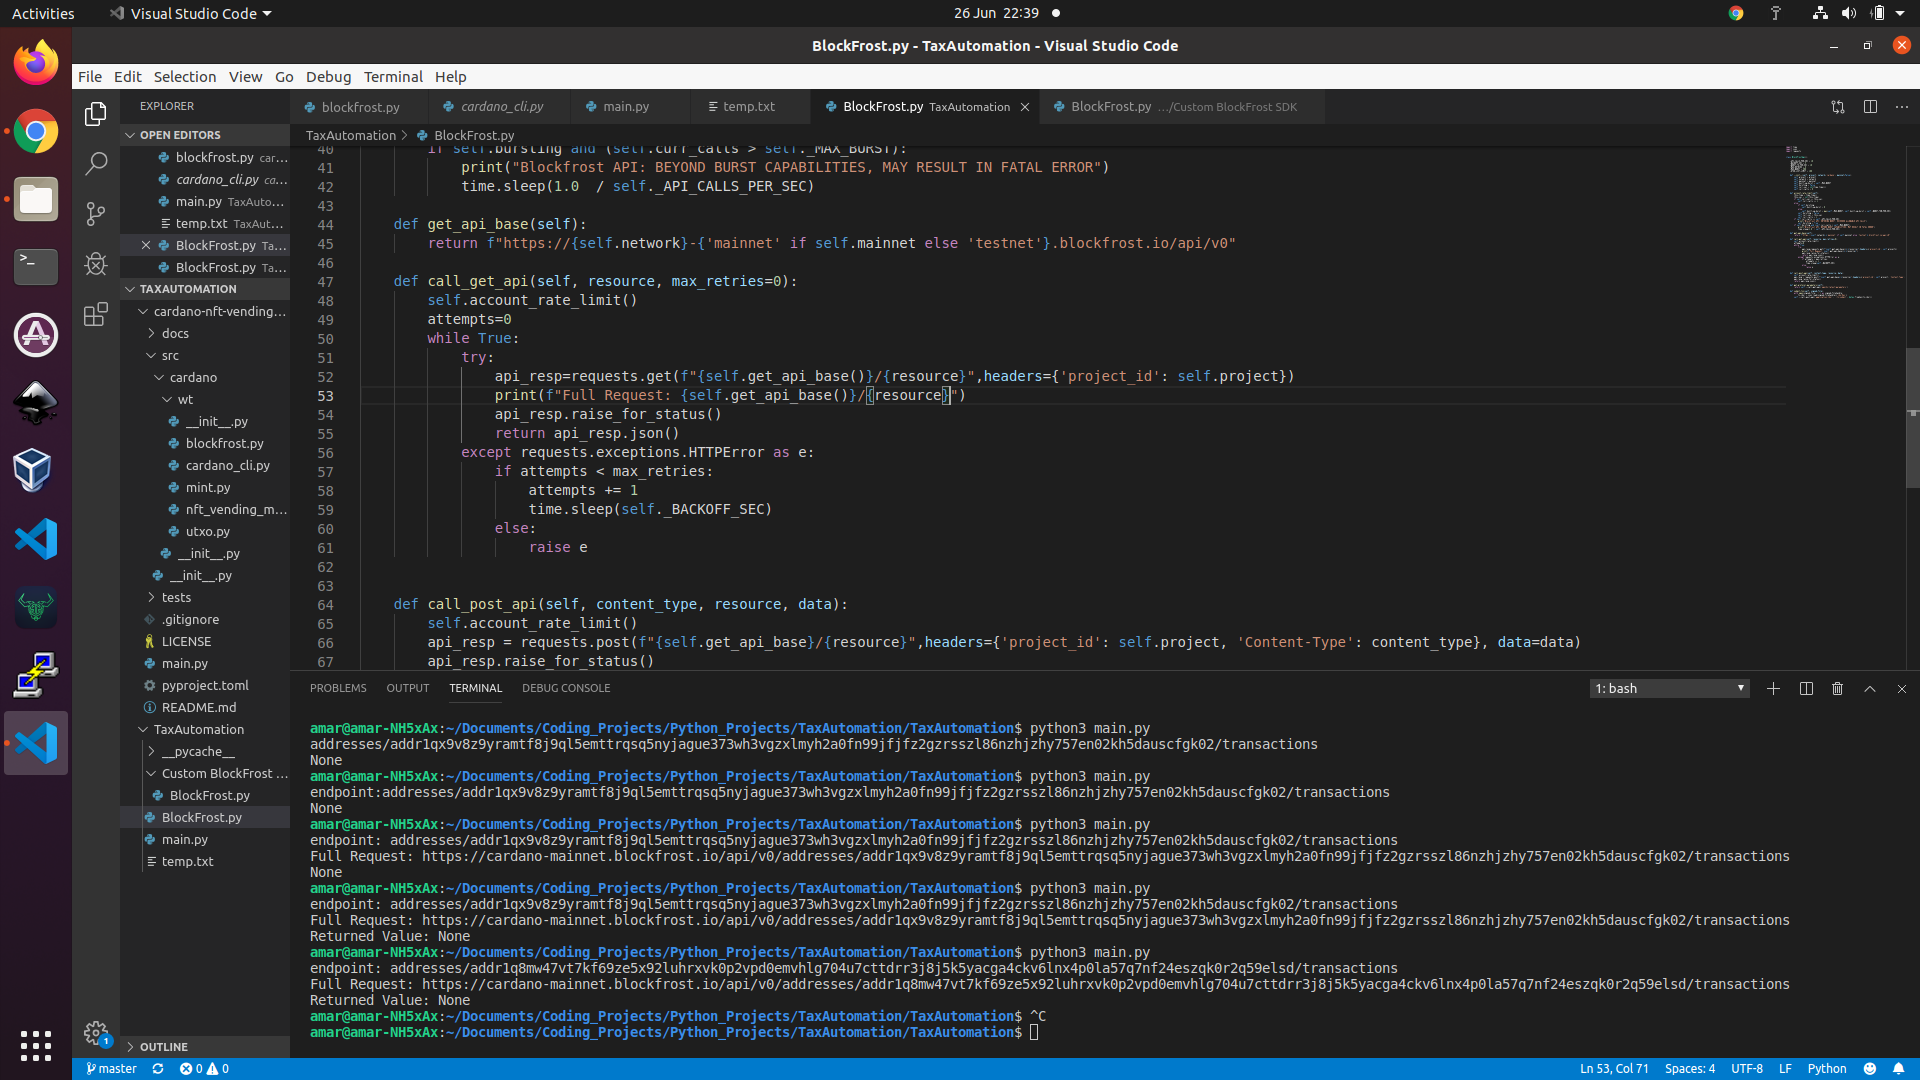
Task: Close BlockFrost.py in Open Editors list
Action: click(146, 245)
